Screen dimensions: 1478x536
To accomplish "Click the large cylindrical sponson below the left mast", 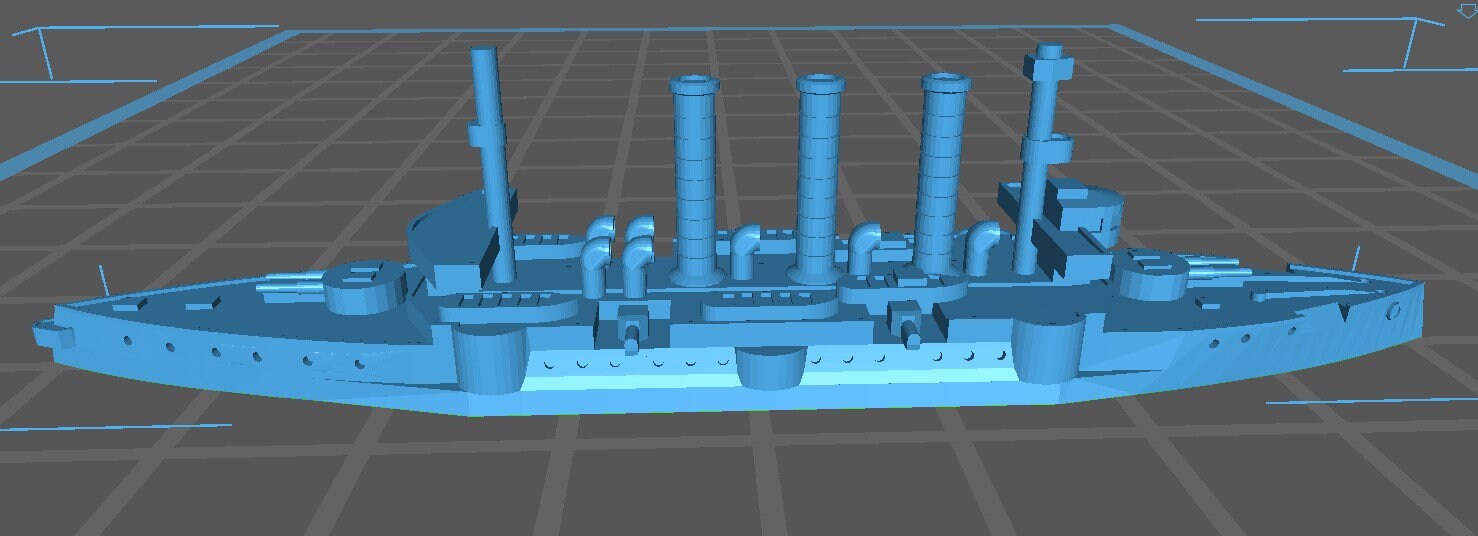I will (488, 358).
